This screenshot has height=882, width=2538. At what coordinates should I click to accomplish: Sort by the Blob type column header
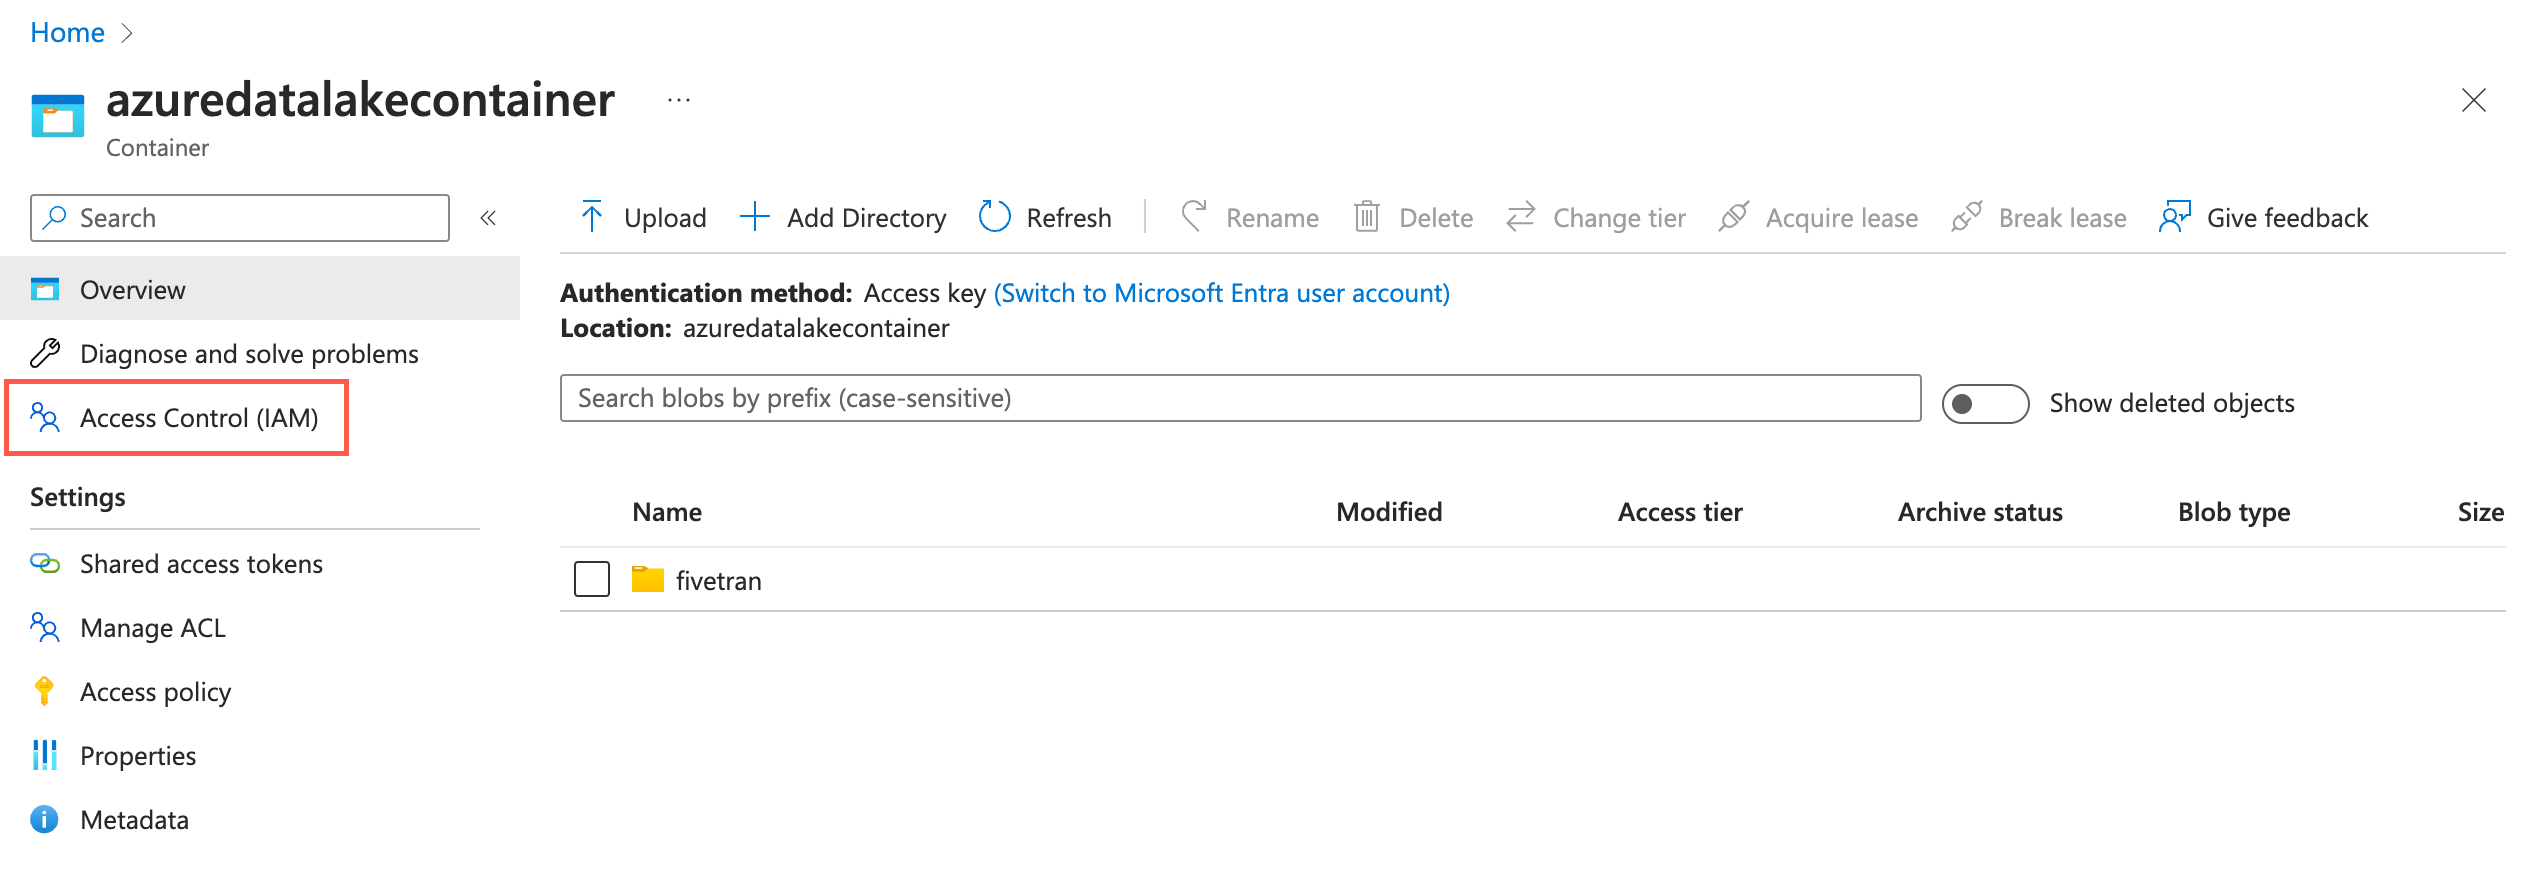[x=2234, y=513]
